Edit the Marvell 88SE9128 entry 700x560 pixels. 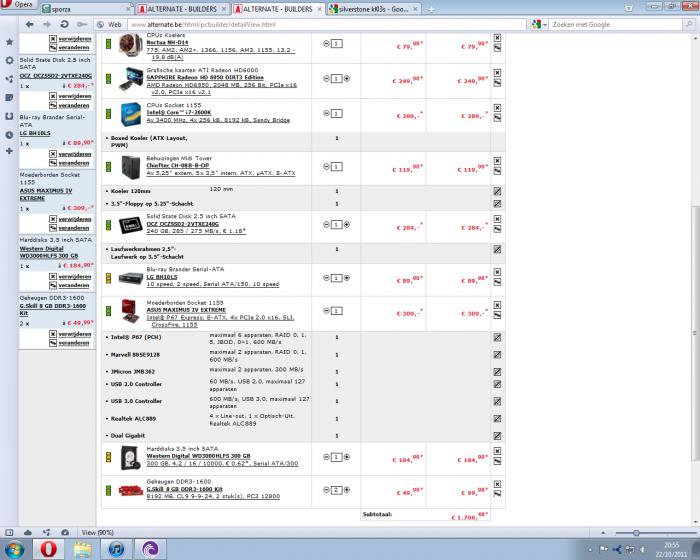497,355
